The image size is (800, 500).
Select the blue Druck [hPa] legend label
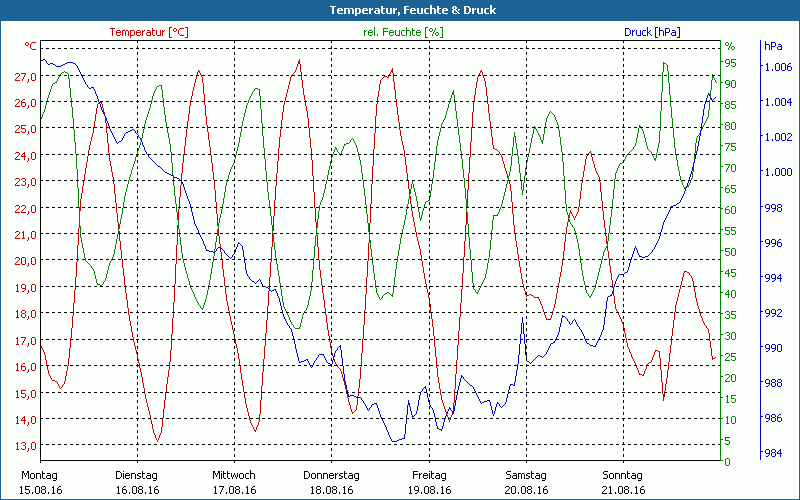pos(652,32)
